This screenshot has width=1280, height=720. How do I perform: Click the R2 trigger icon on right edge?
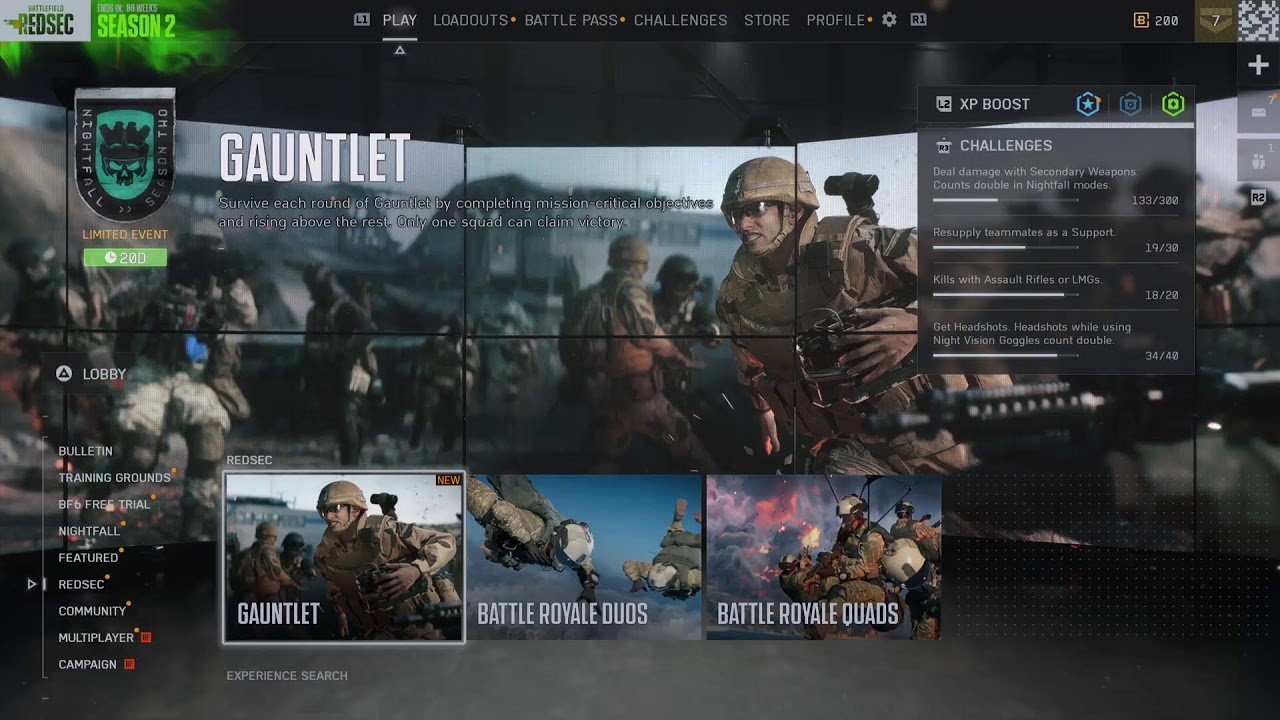pyautogui.click(x=1258, y=198)
